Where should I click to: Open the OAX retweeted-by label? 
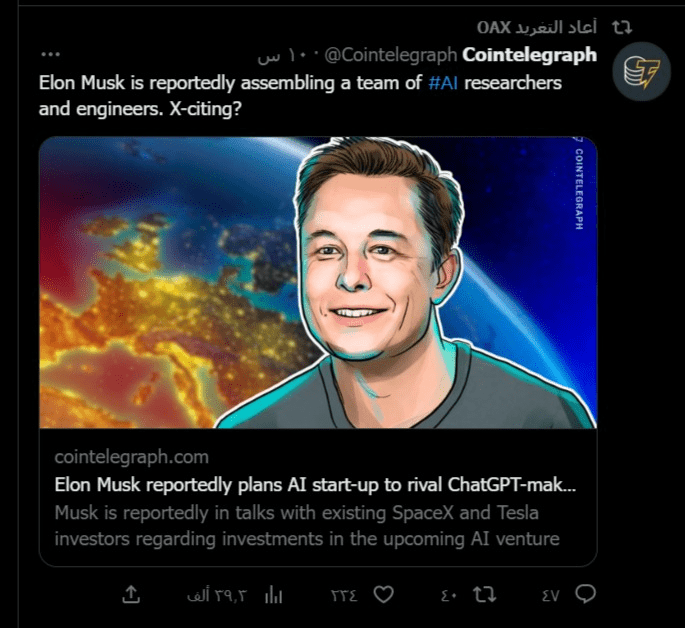pyautogui.click(x=536, y=28)
